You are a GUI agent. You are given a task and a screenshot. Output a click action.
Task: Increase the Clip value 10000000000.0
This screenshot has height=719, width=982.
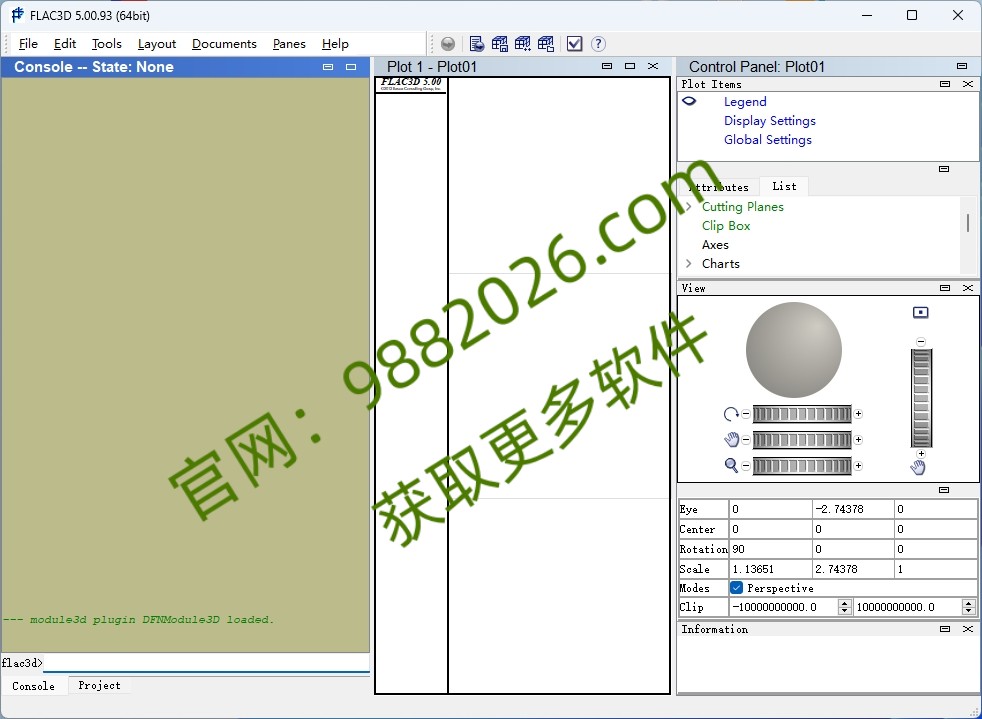[x=969, y=603]
